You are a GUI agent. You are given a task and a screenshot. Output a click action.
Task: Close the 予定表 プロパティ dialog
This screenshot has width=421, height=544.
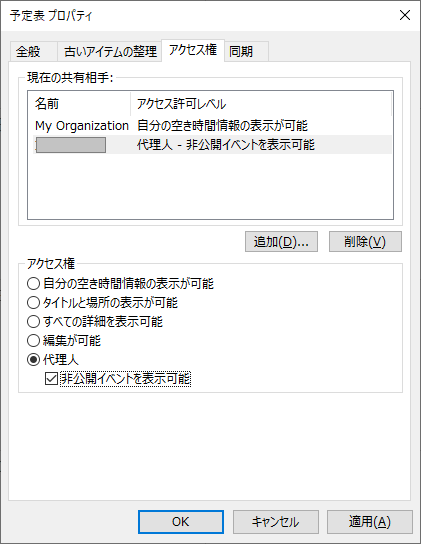405,15
